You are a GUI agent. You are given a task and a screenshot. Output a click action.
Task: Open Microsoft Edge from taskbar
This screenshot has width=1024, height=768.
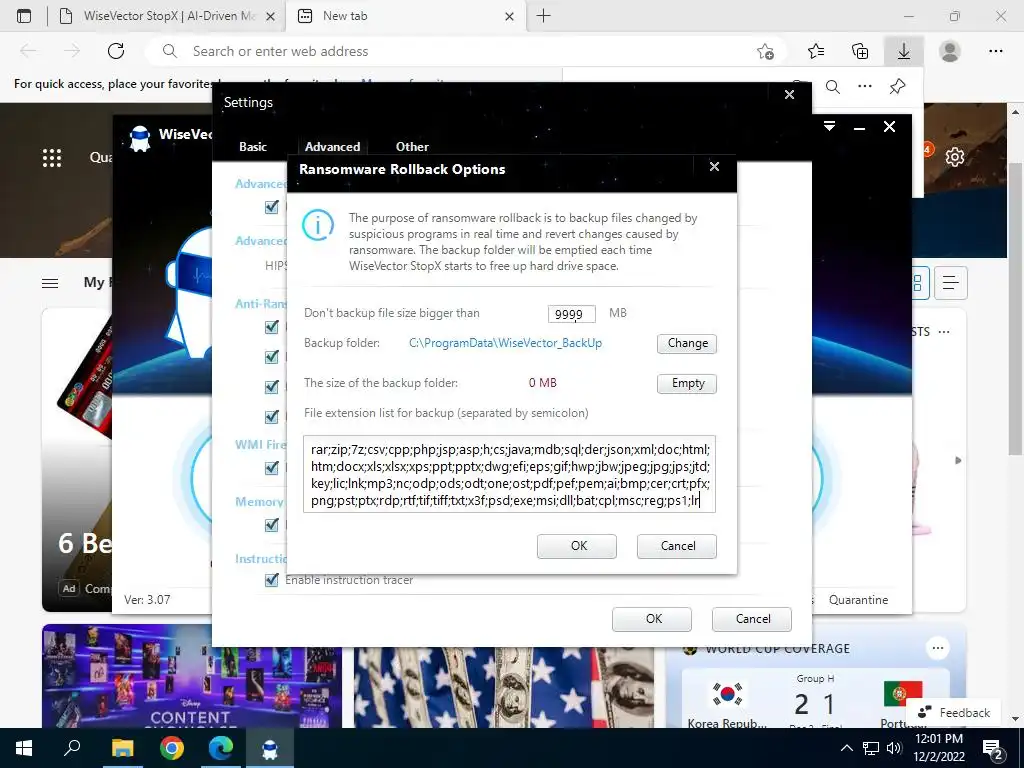pyautogui.click(x=221, y=748)
